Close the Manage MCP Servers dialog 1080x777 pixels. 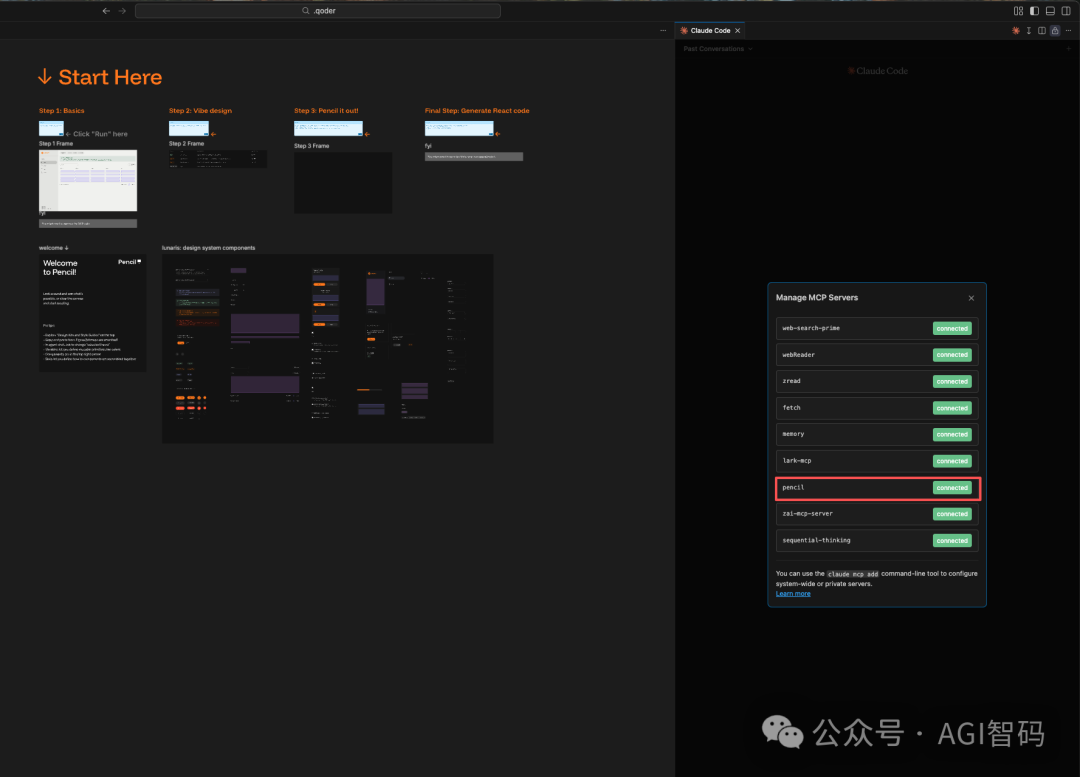tap(970, 298)
